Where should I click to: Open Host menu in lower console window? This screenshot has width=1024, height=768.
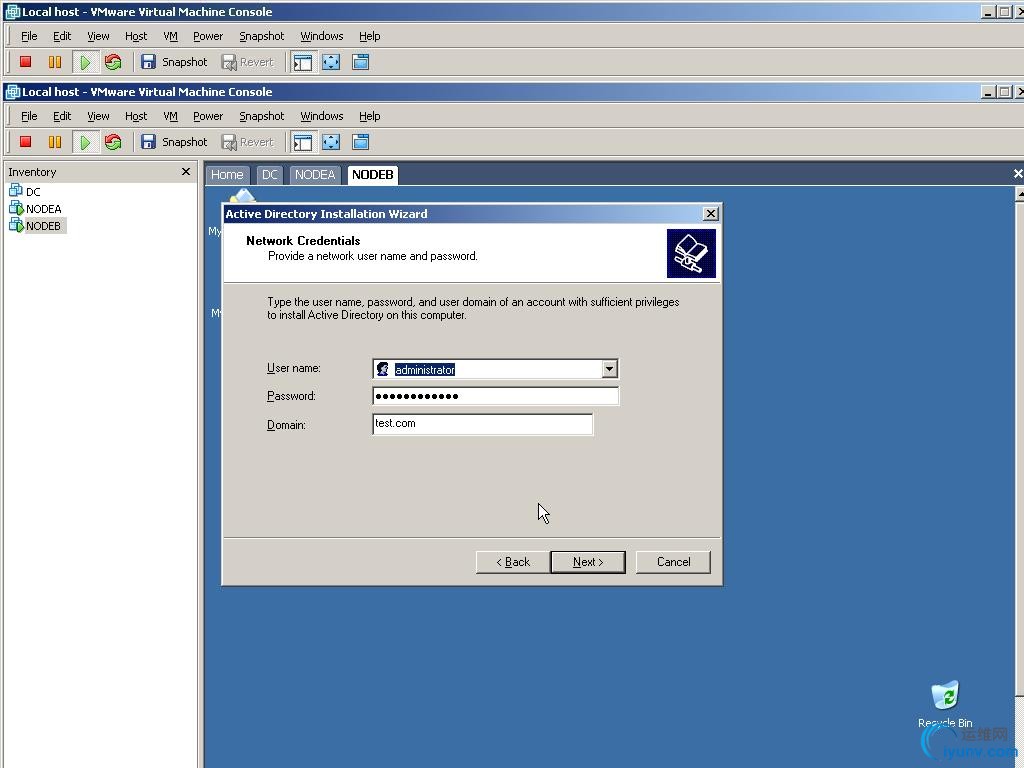136,116
